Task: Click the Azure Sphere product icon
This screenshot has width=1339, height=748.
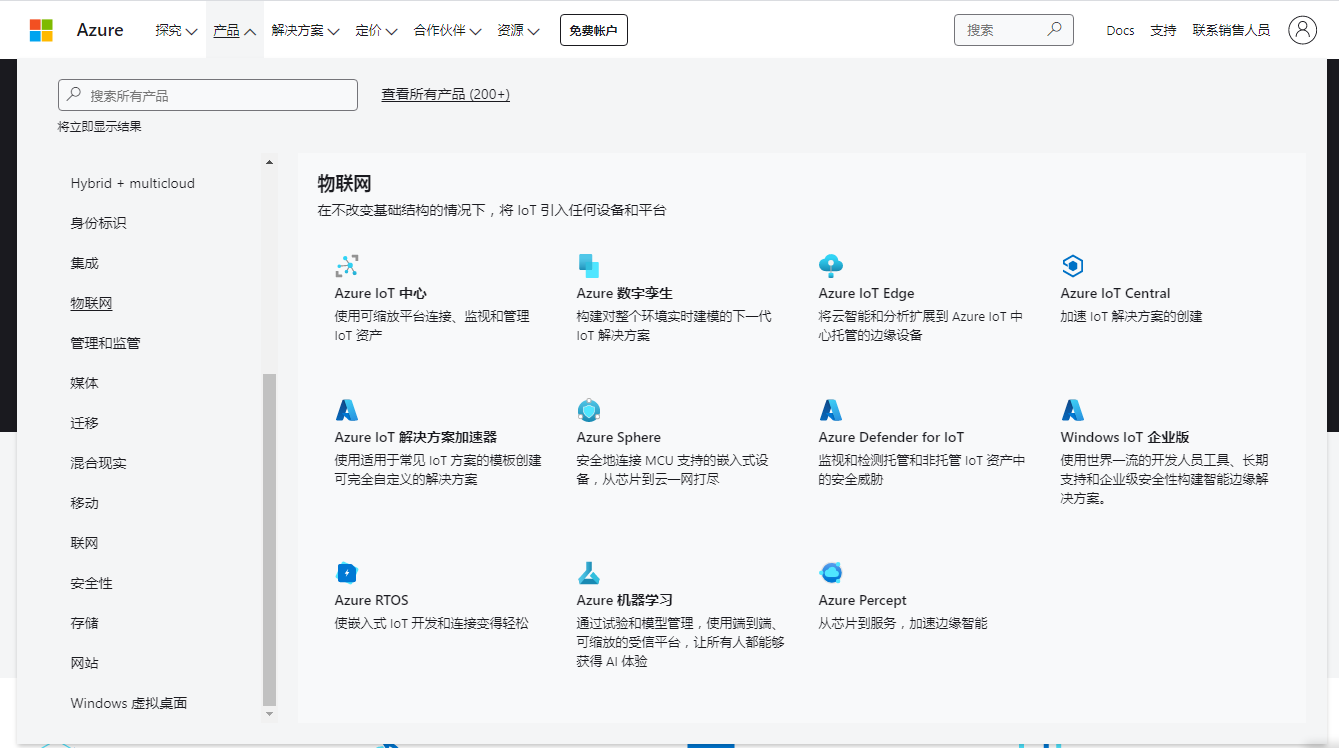Action: pos(588,410)
